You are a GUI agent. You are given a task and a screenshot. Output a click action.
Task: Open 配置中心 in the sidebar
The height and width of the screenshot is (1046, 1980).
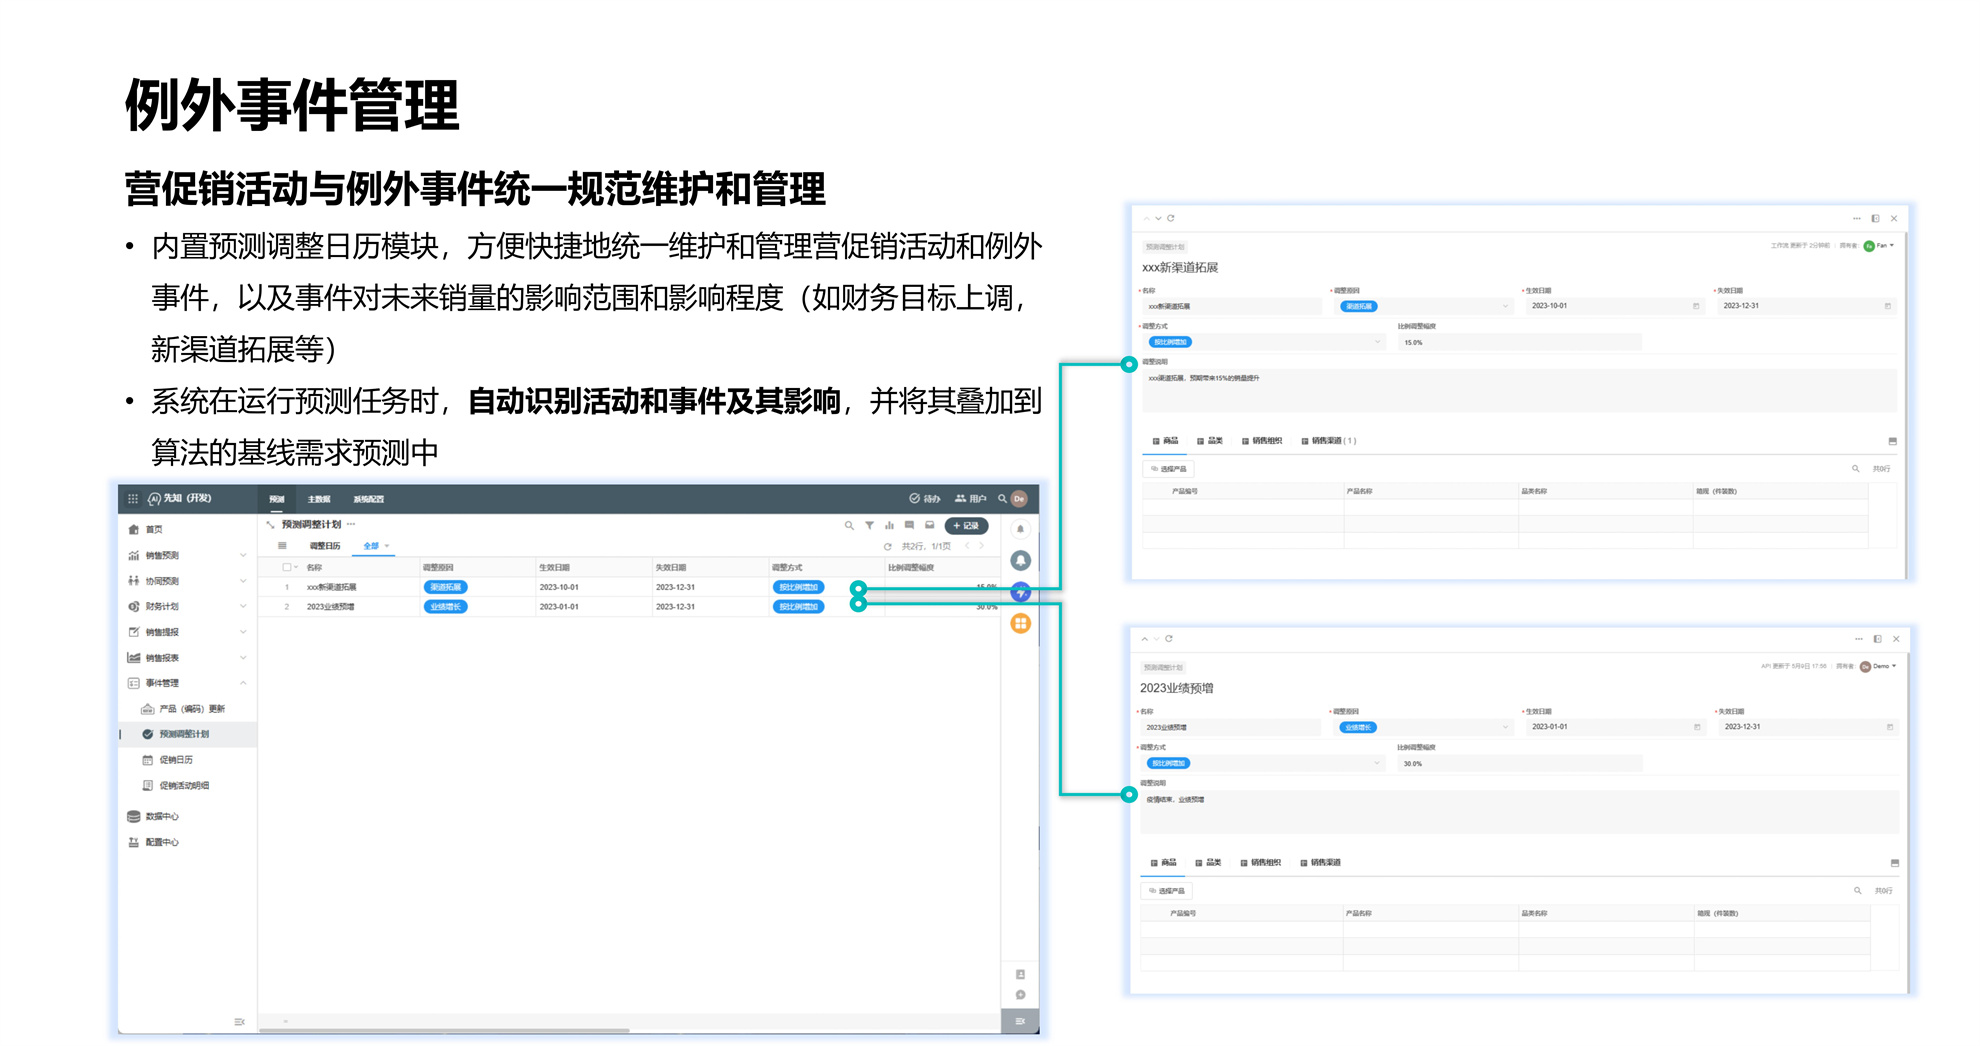pos(187,842)
